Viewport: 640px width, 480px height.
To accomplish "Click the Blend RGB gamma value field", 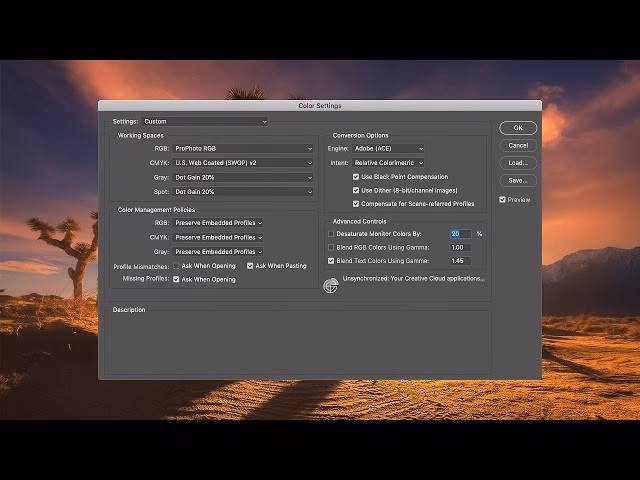I will [460, 247].
